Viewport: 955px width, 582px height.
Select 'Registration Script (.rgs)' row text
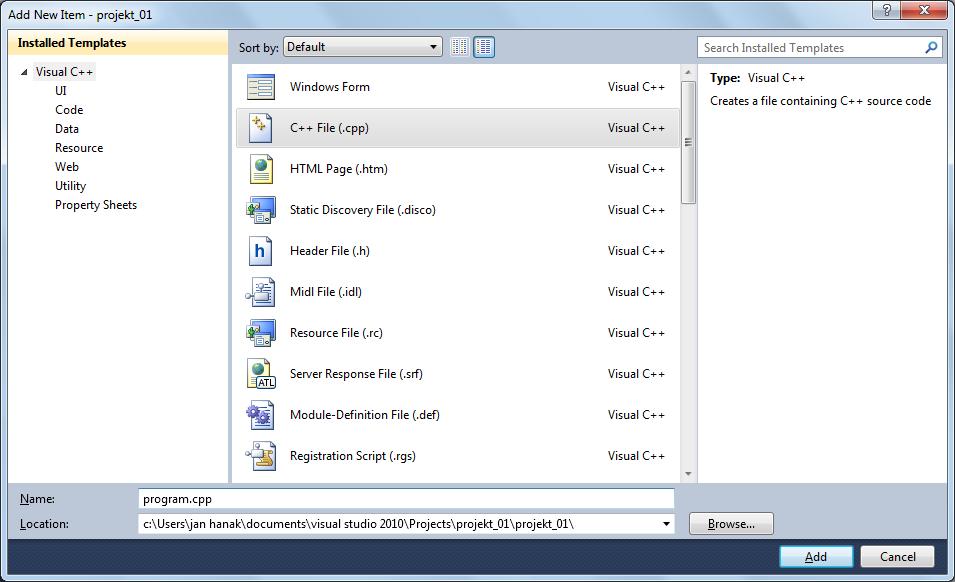pyautogui.click(x=353, y=456)
